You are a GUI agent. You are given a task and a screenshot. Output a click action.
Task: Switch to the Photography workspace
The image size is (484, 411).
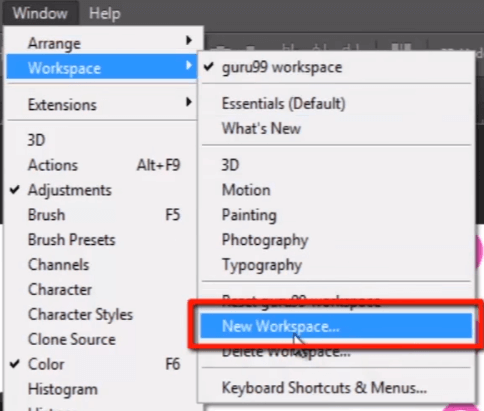coord(336,240)
